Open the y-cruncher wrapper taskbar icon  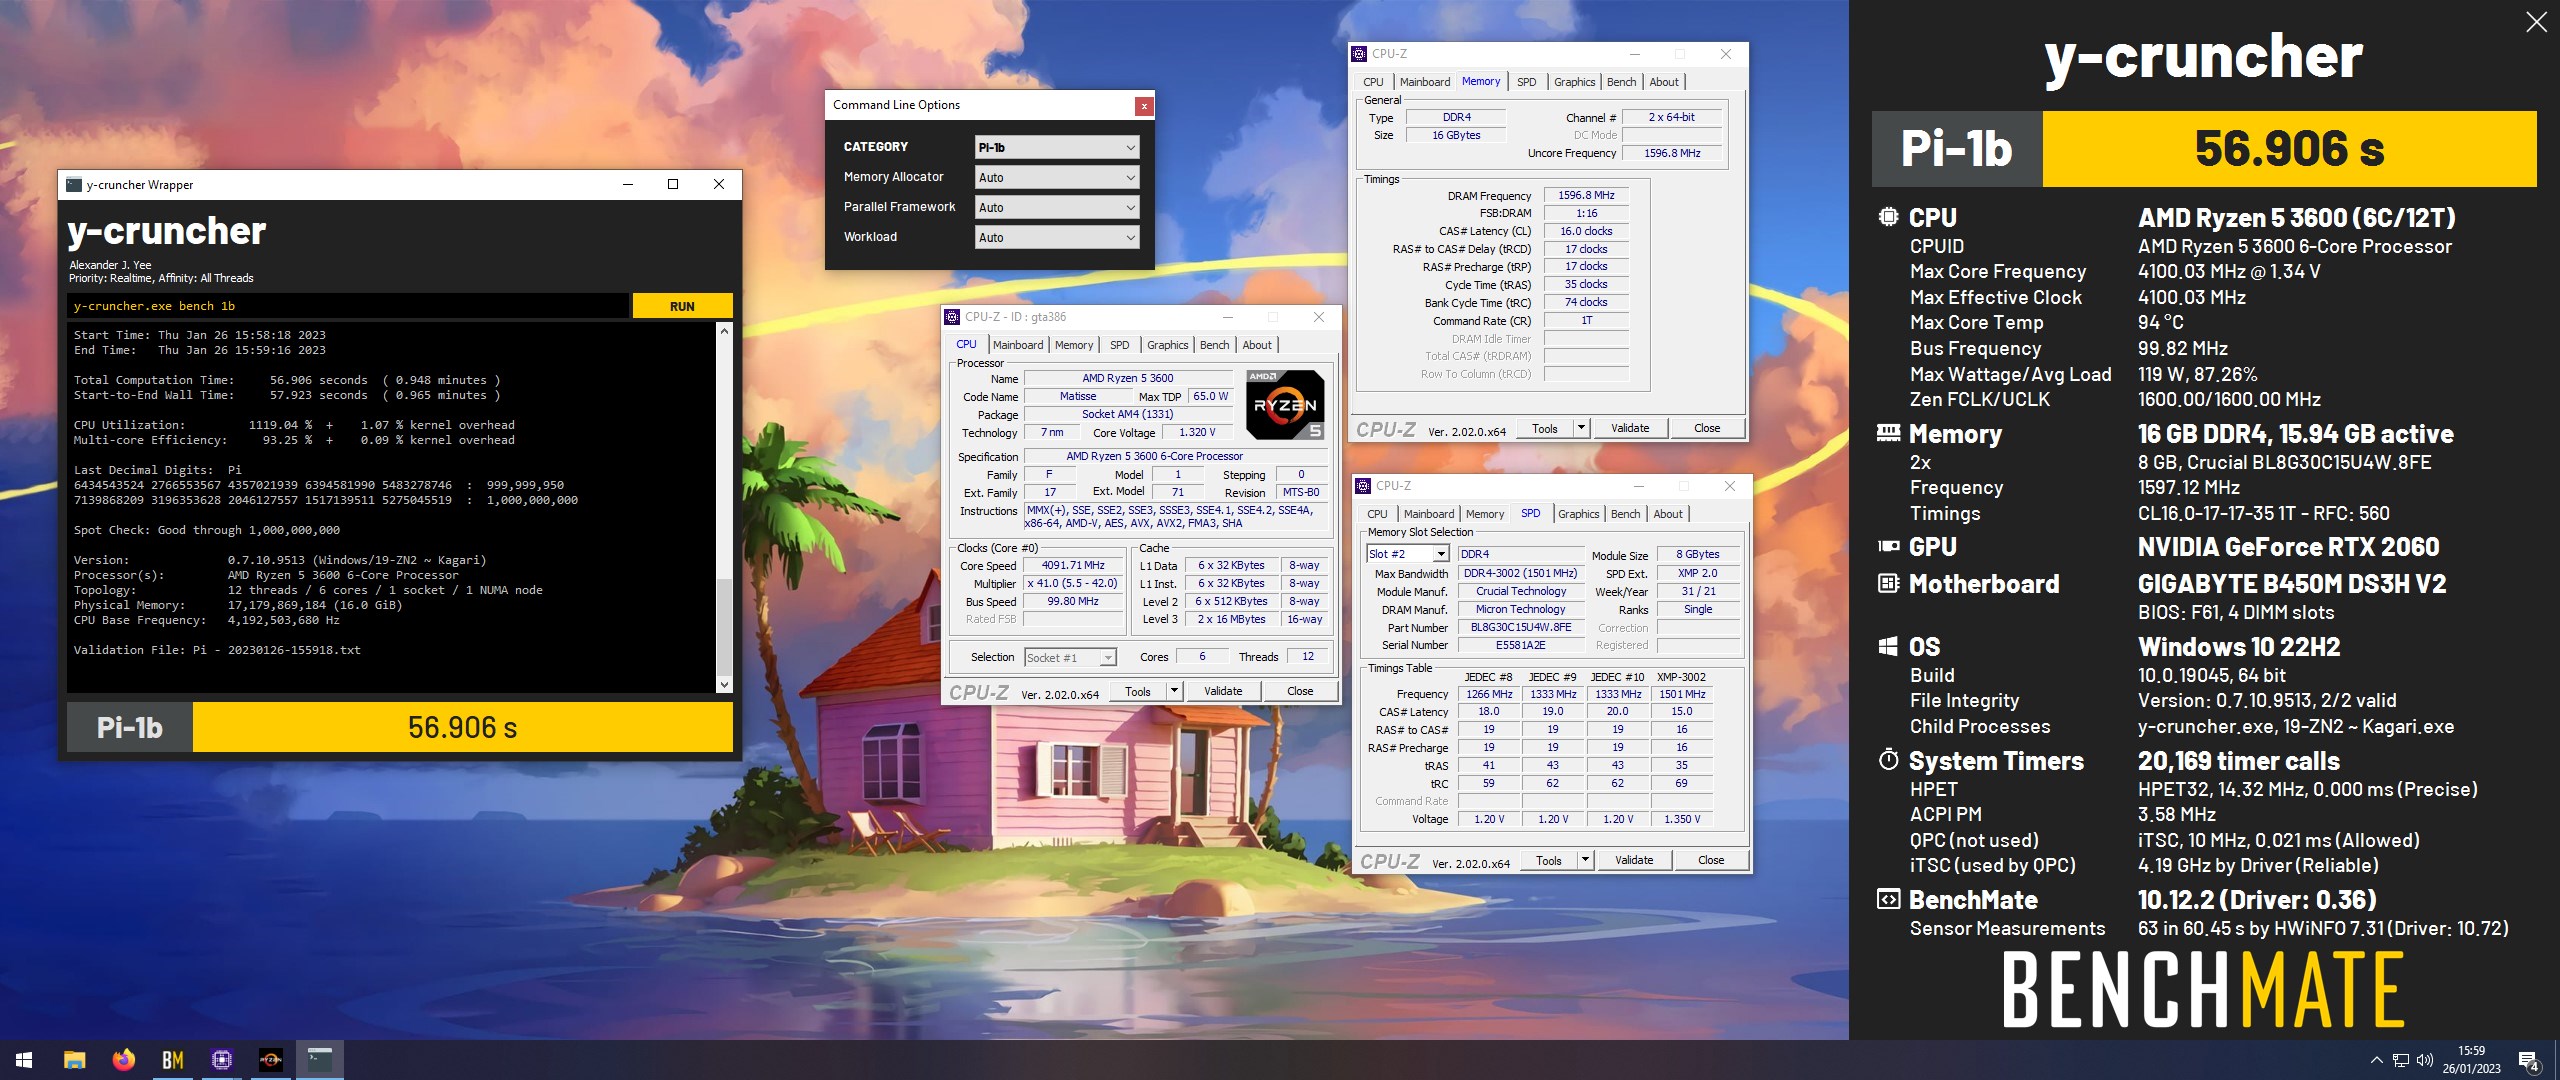pos(319,1060)
